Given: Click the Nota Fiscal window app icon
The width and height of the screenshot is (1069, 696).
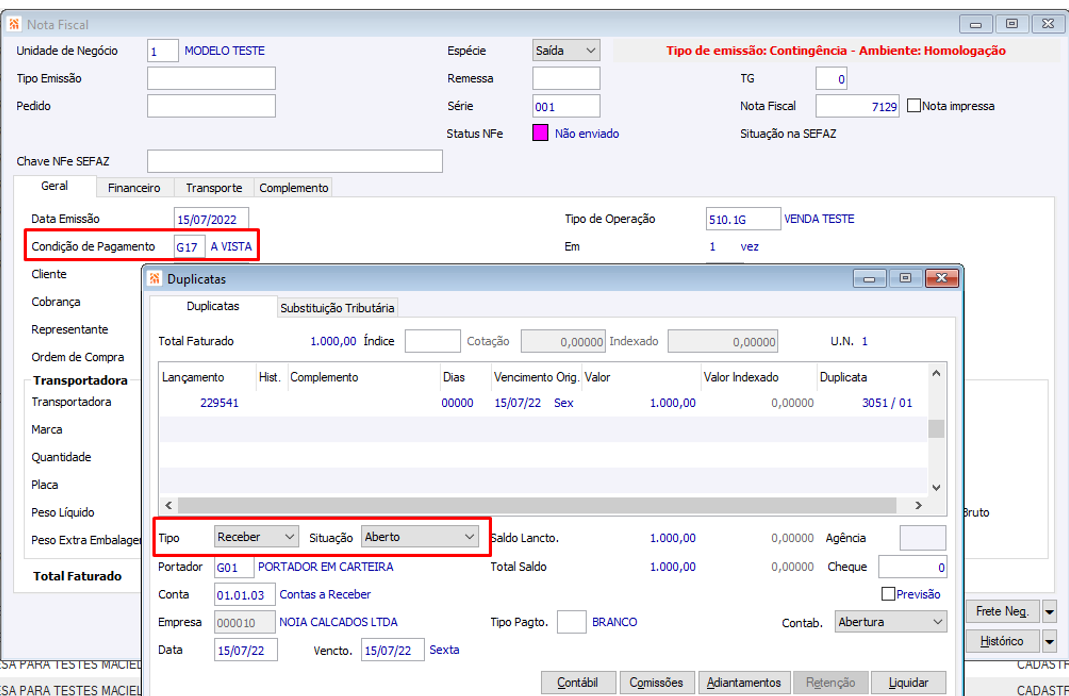Looking at the screenshot, I should point(14,25).
